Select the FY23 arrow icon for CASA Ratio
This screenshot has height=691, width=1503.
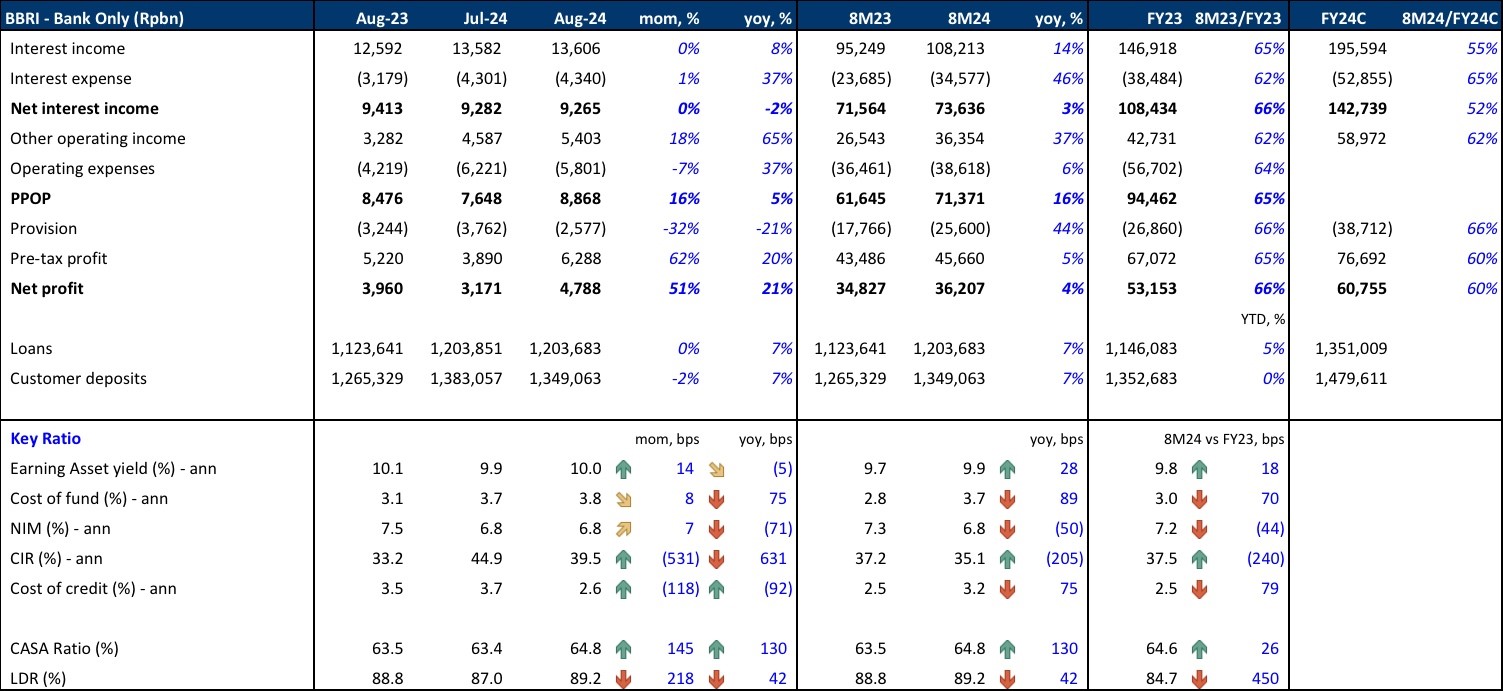coord(1200,648)
